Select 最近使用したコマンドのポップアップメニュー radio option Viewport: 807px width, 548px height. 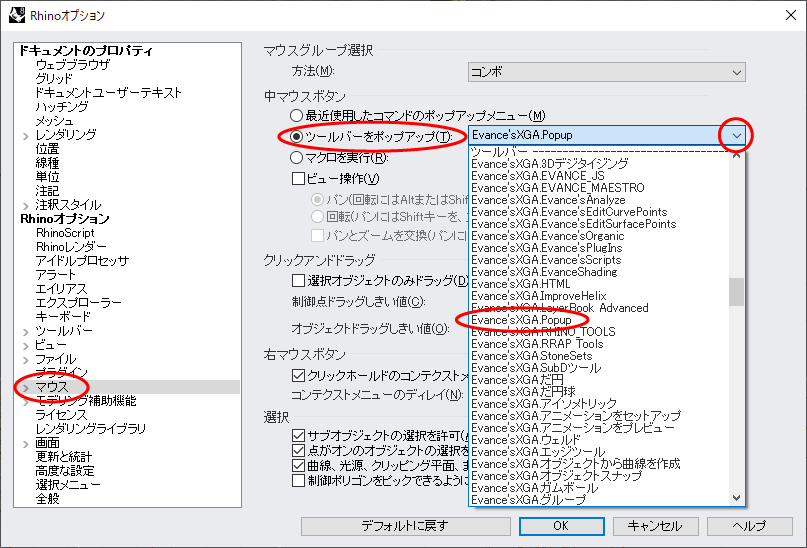click(x=296, y=116)
